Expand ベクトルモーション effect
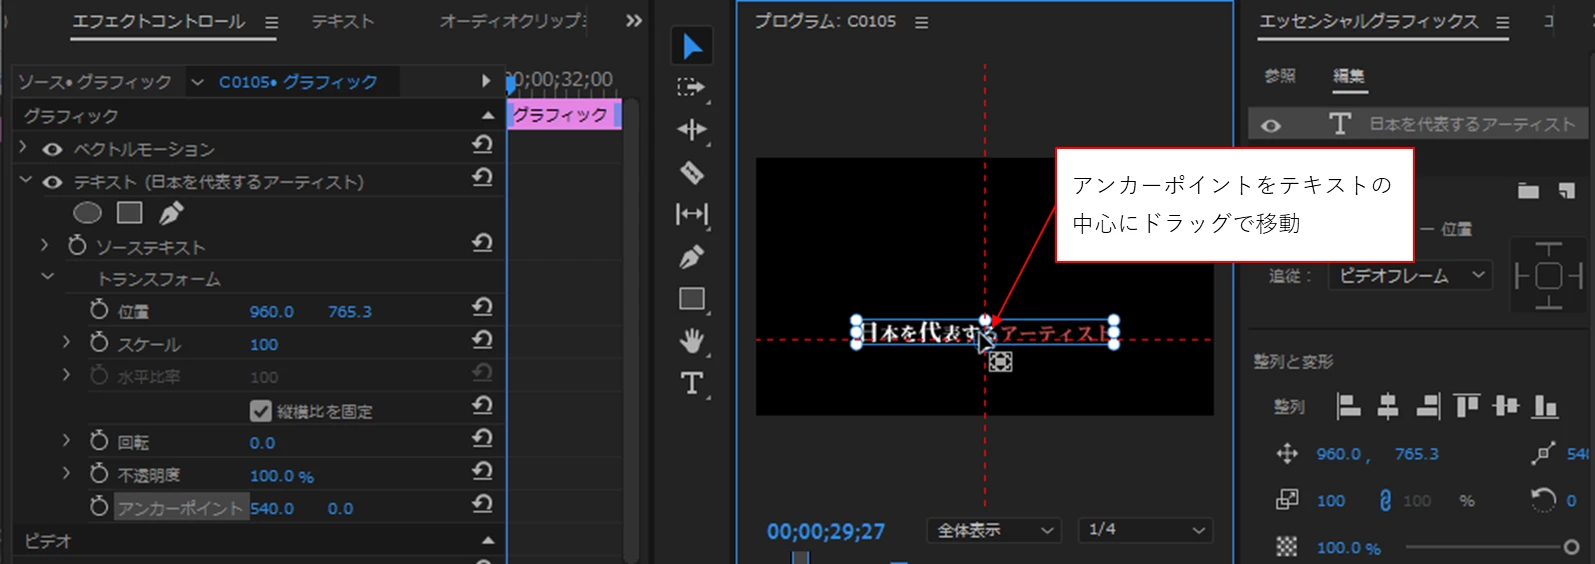The width and height of the screenshot is (1595, 564). point(24,148)
